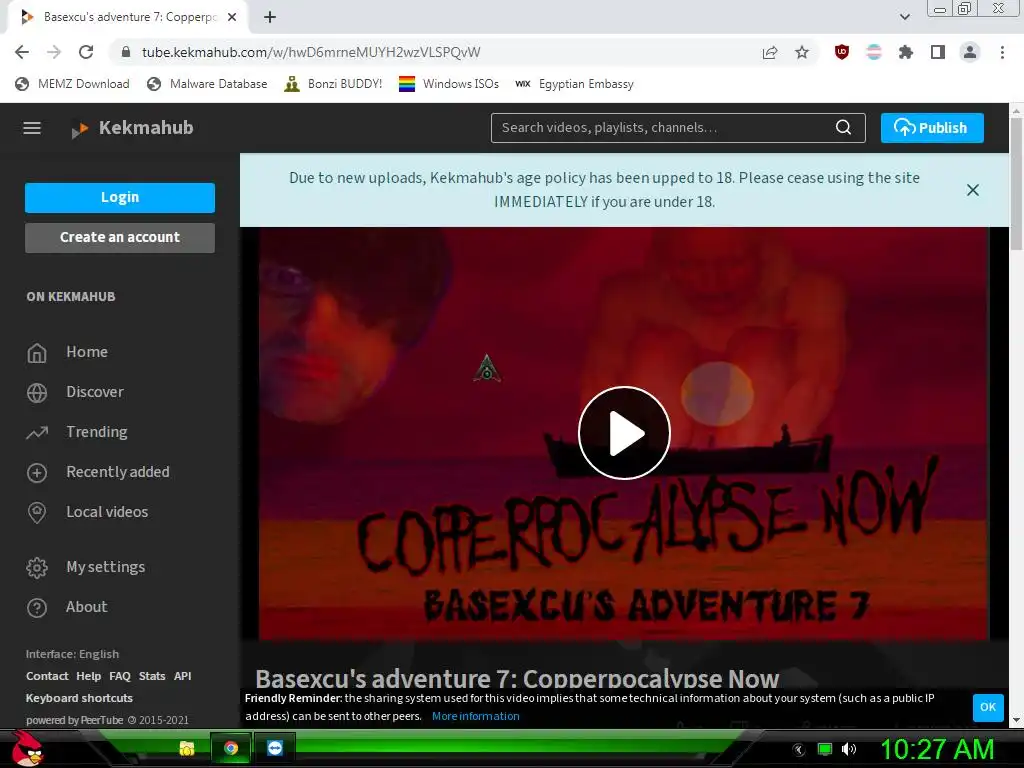
Task: Open the Stats link
Action: tap(152, 676)
